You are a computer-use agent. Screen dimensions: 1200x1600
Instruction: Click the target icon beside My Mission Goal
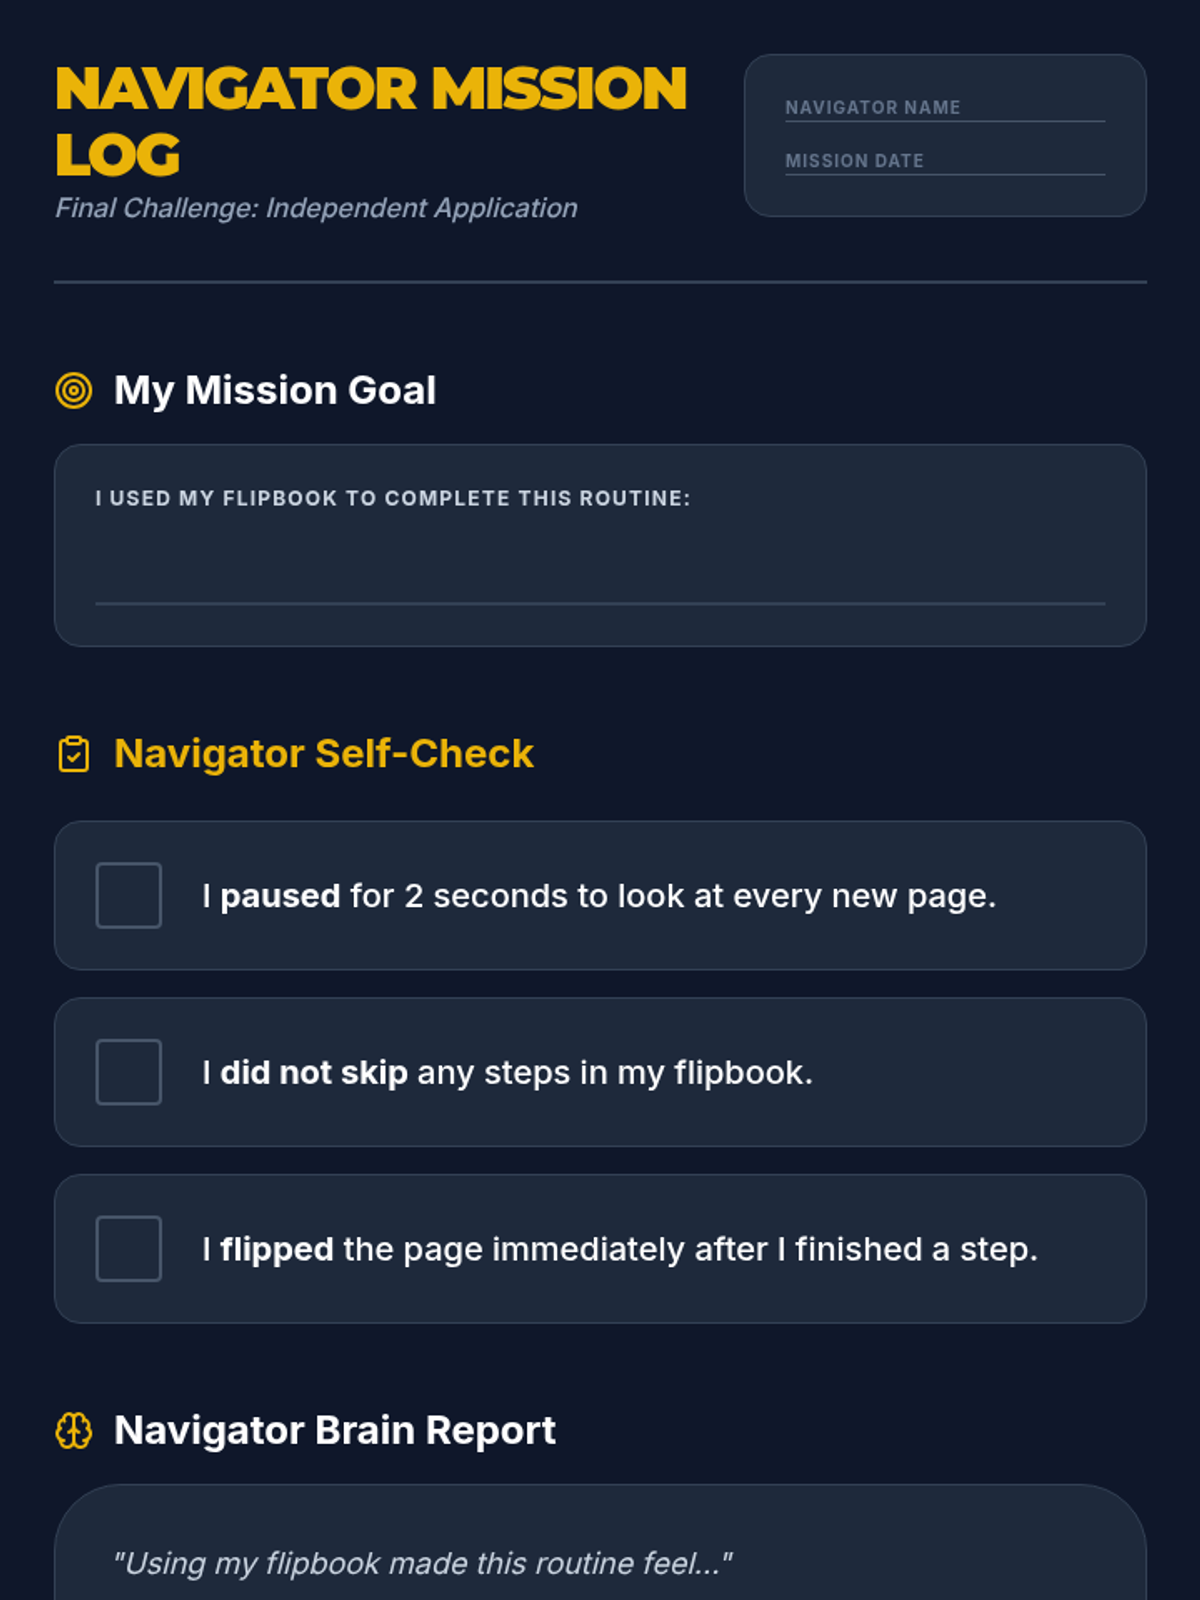pos(74,391)
